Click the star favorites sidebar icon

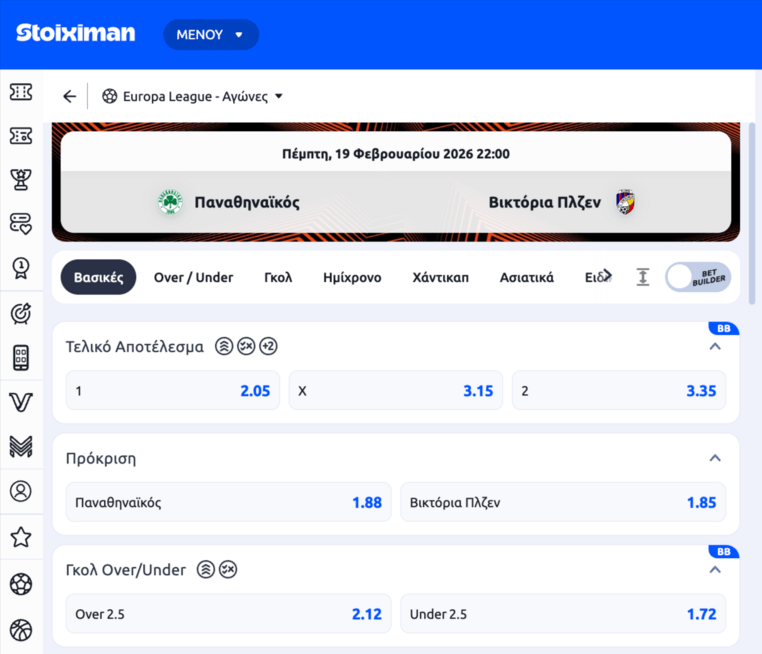[21, 537]
